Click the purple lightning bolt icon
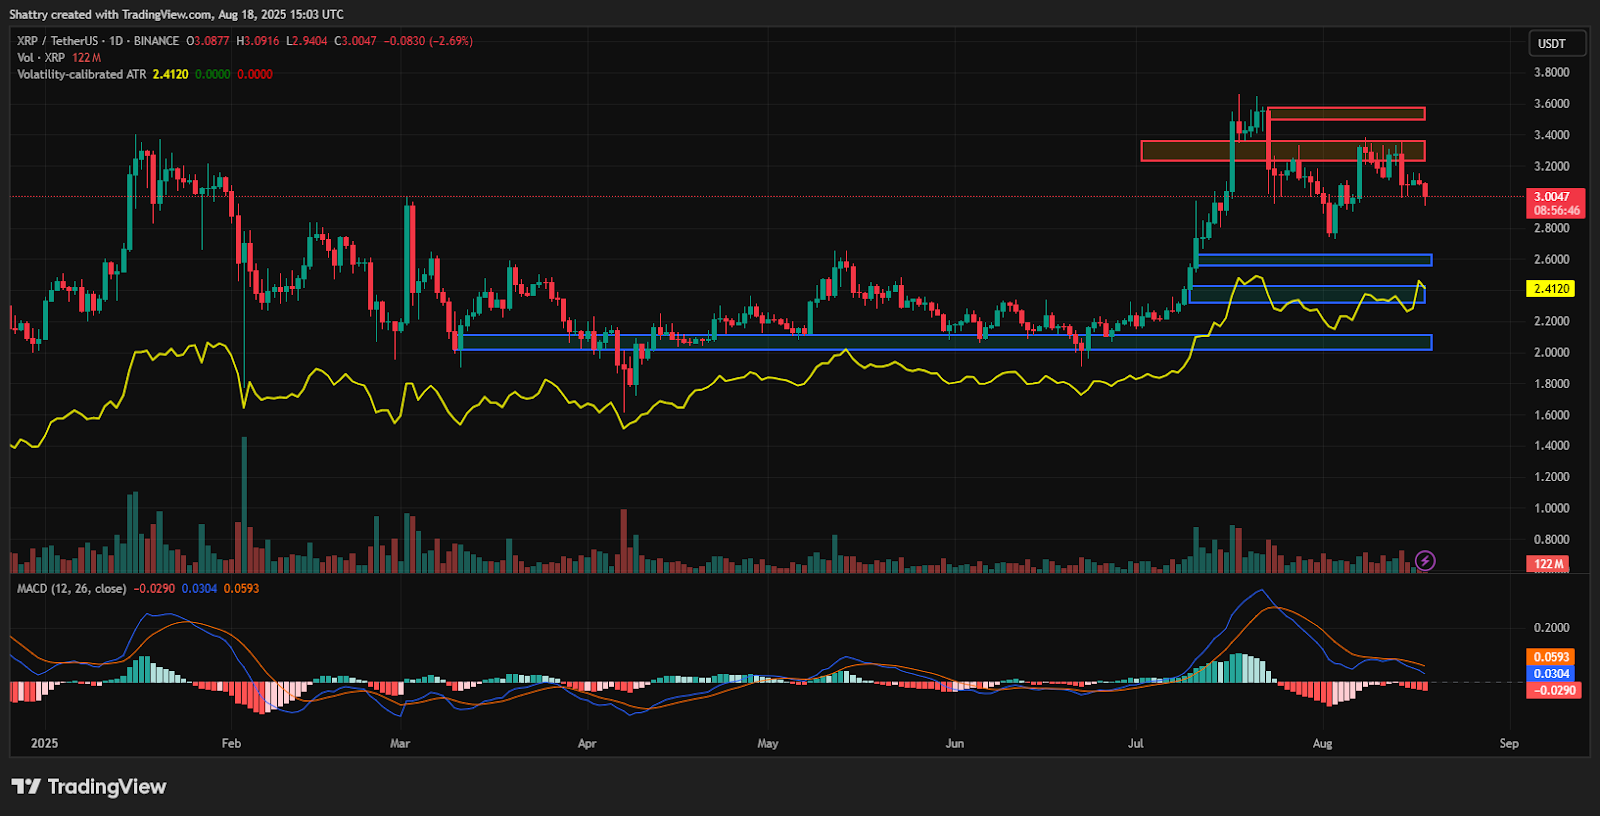Screen dimensions: 1600x816 (x=1425, y=561)
